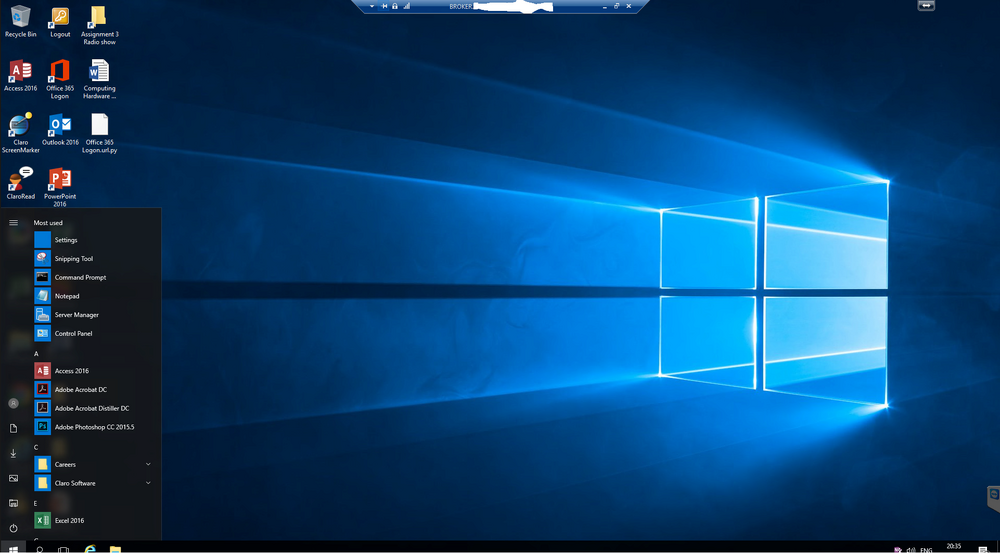This screenshot has height=553, width=1000.
Task: Select Assignment 3 Radio show folder
Action: click(99, 25)
